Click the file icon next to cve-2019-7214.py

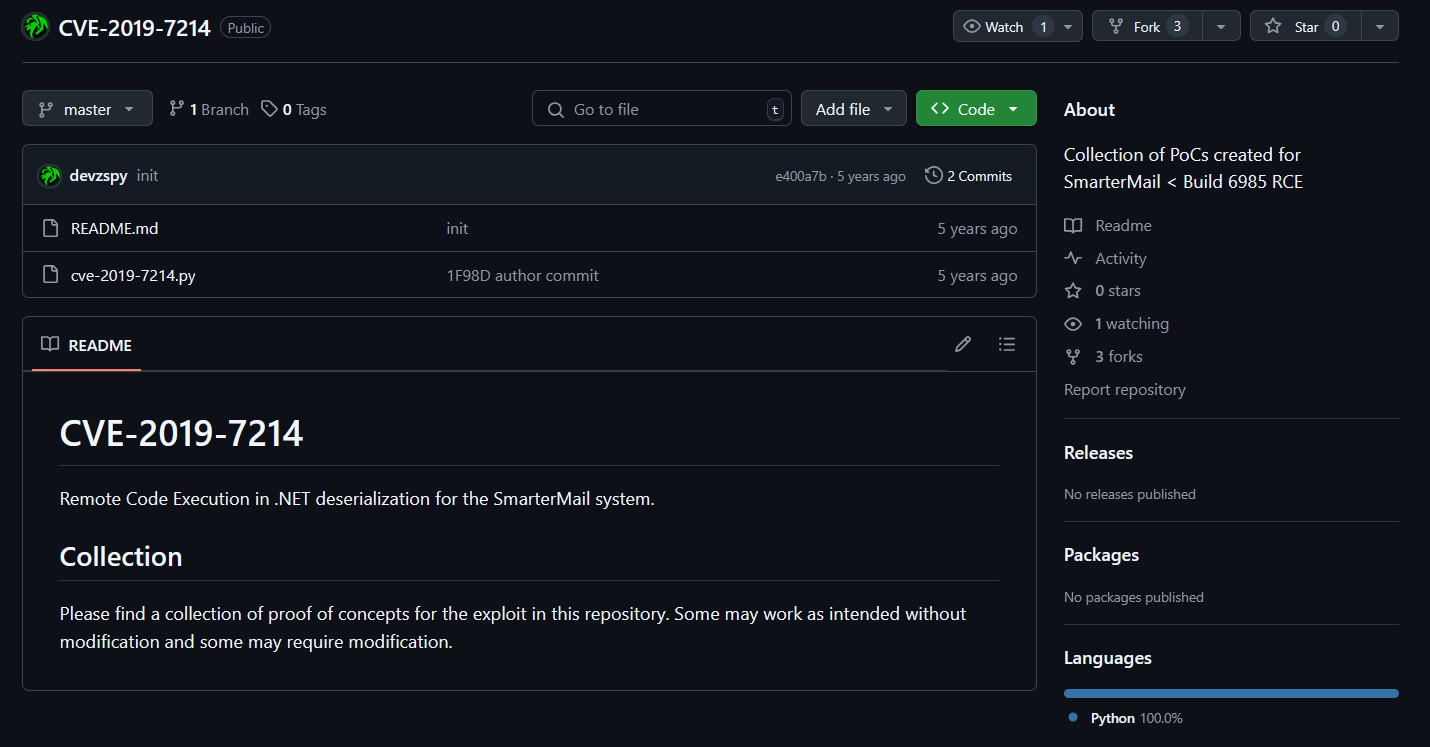coord(50,275)
